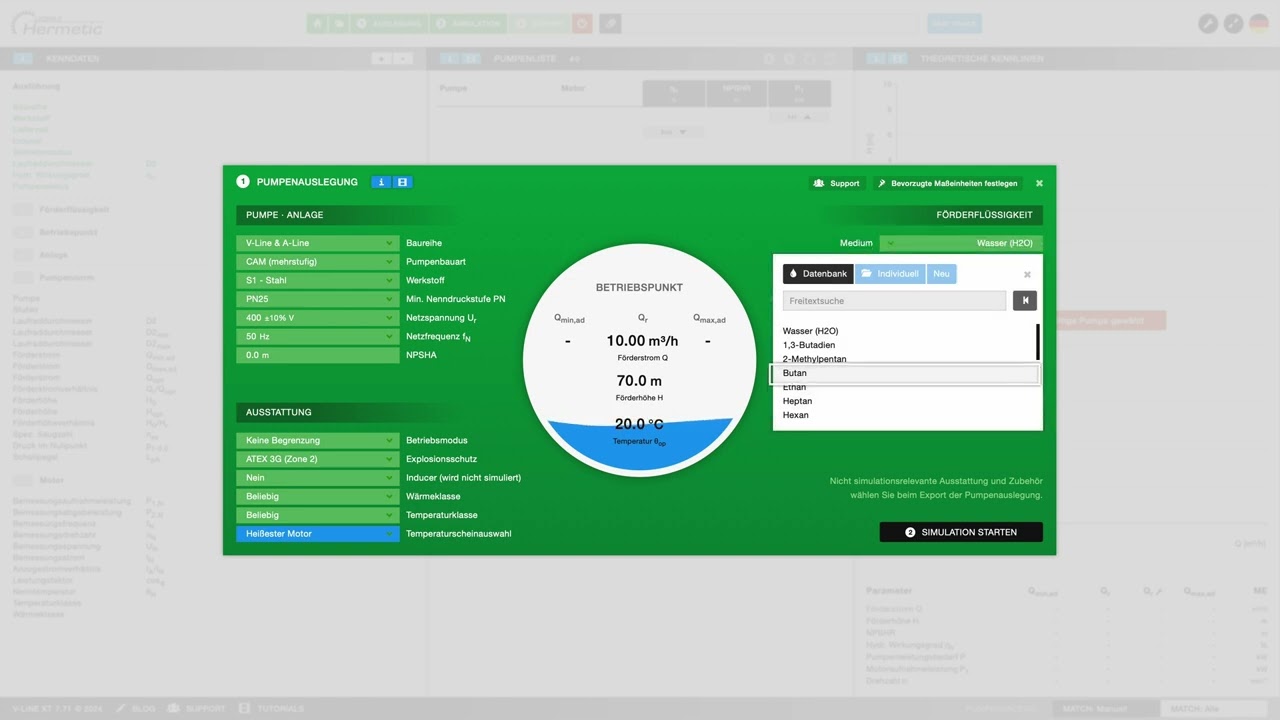Click the Qmin,ad dash value

(568, 341)
